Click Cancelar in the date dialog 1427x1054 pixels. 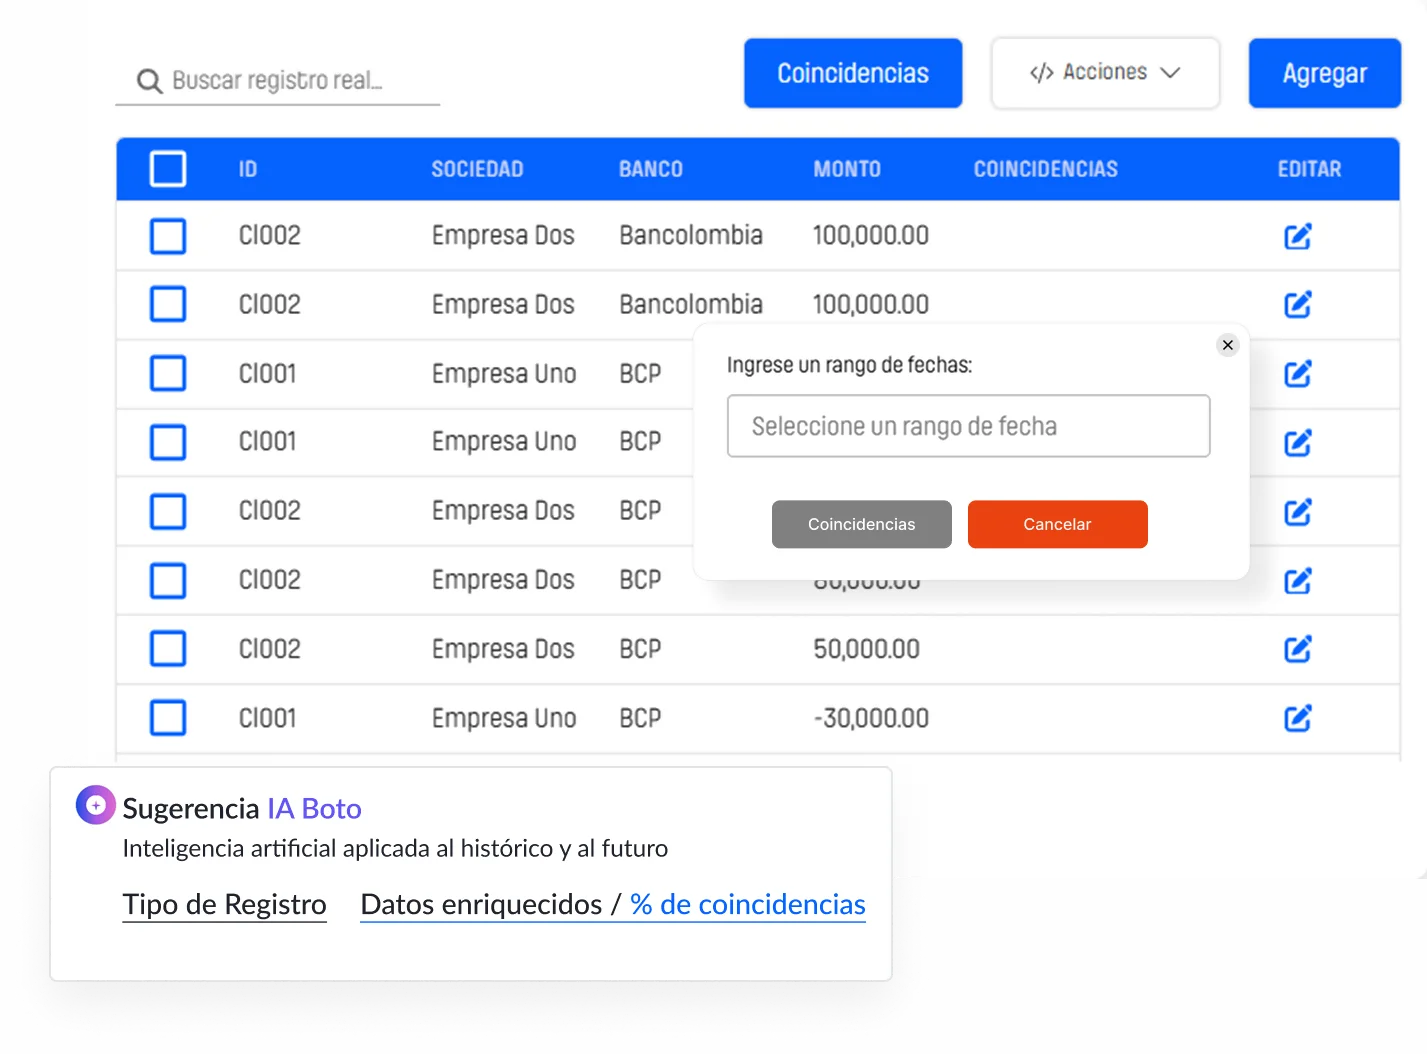1057,524
